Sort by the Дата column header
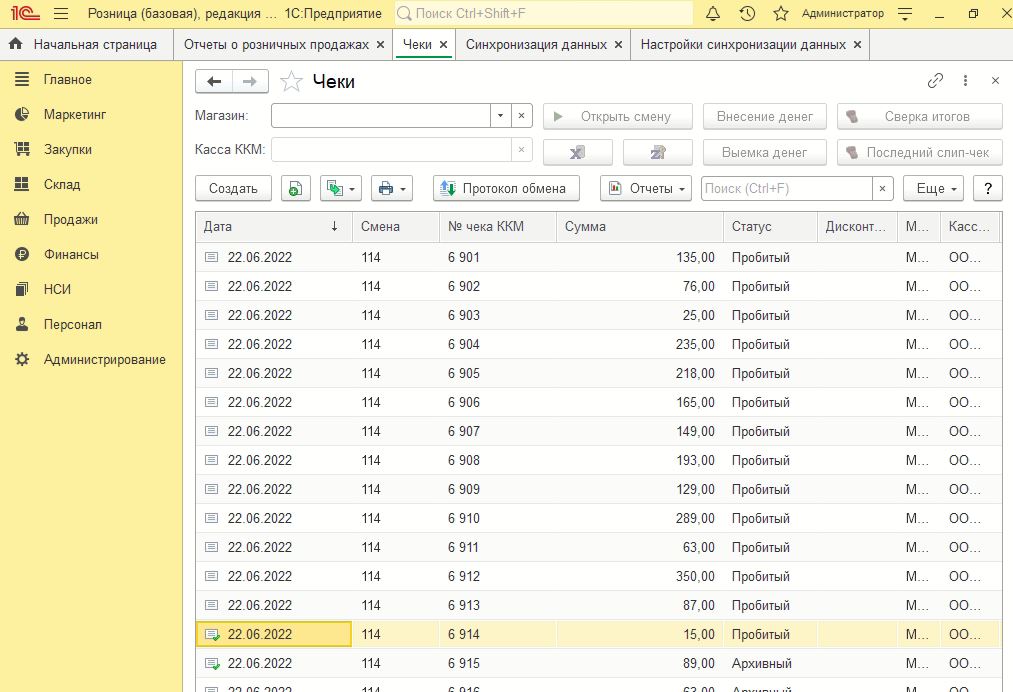The width and height of the screenshot is (1013, 692). pyautogui.click(x=270, y=227)
